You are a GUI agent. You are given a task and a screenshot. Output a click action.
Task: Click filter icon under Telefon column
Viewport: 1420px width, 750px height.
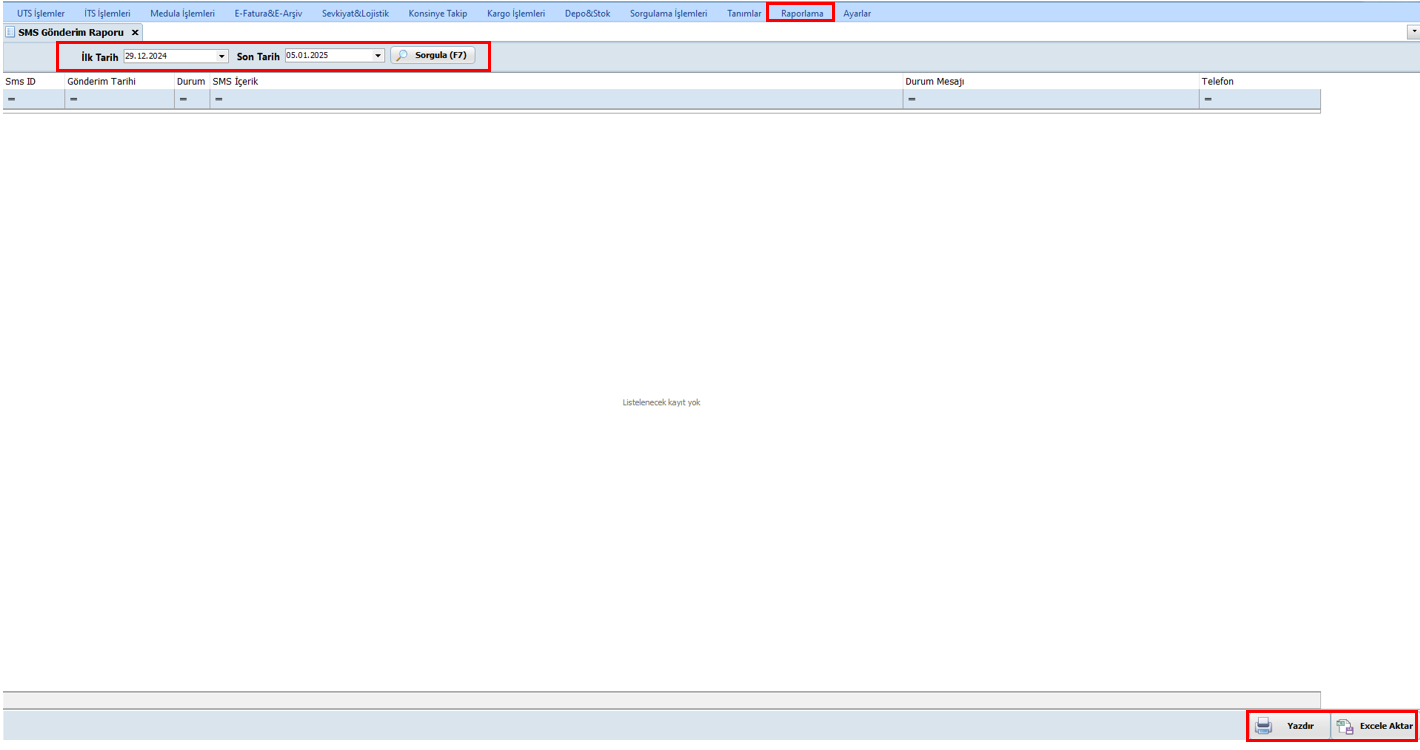click(1208, 99)
